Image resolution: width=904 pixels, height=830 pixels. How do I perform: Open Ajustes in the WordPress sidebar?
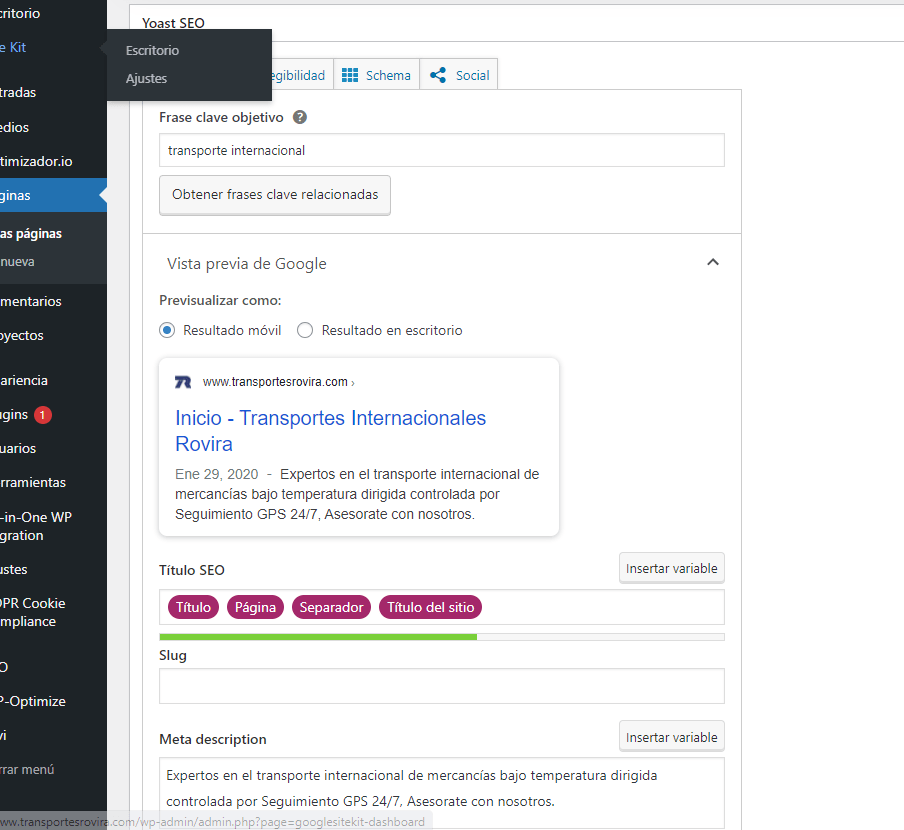coord(53,569)
